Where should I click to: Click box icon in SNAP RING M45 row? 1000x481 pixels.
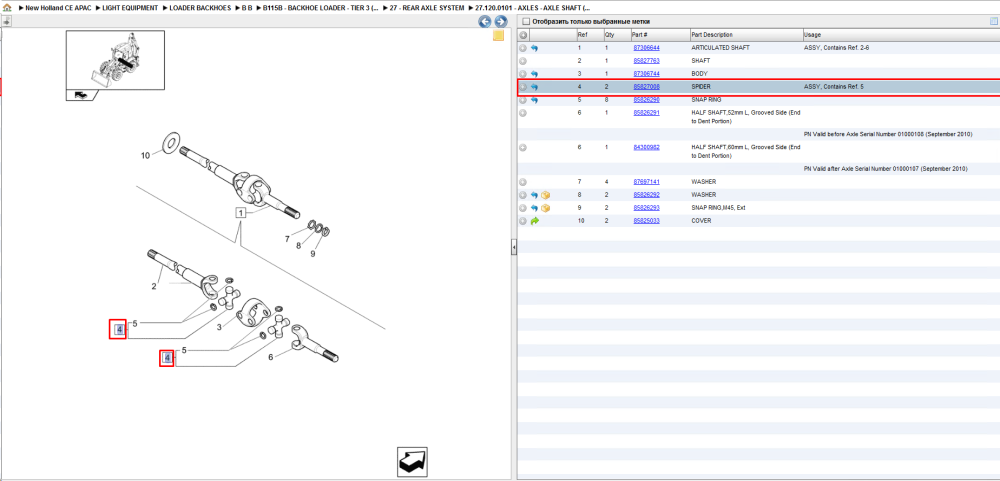(x=545, y=208)
